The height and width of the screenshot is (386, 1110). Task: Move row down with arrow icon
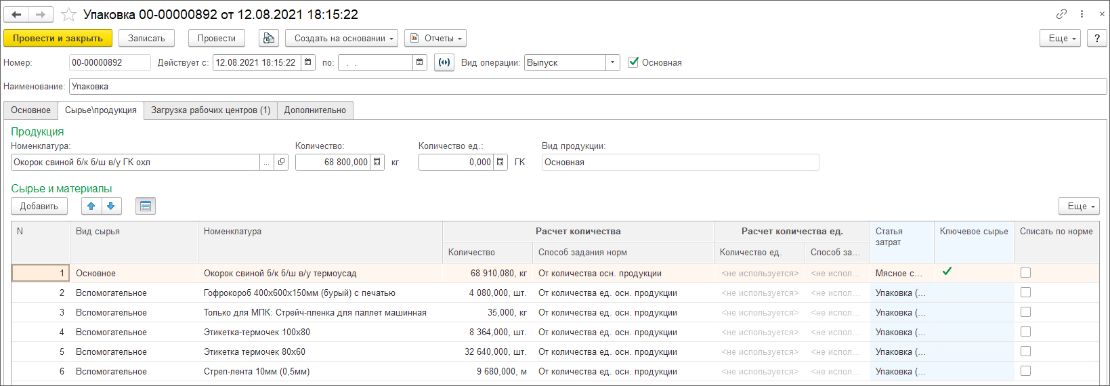pos(111,206)
